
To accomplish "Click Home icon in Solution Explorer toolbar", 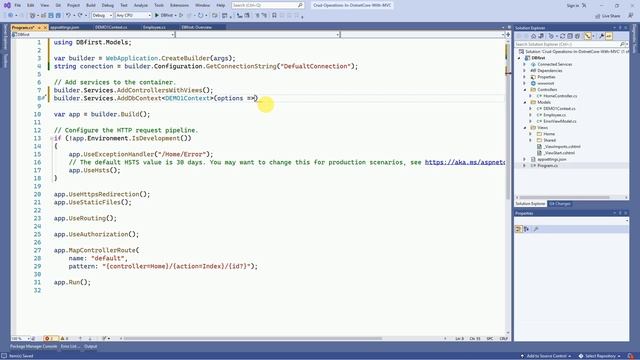I will (x=533, y=36).
